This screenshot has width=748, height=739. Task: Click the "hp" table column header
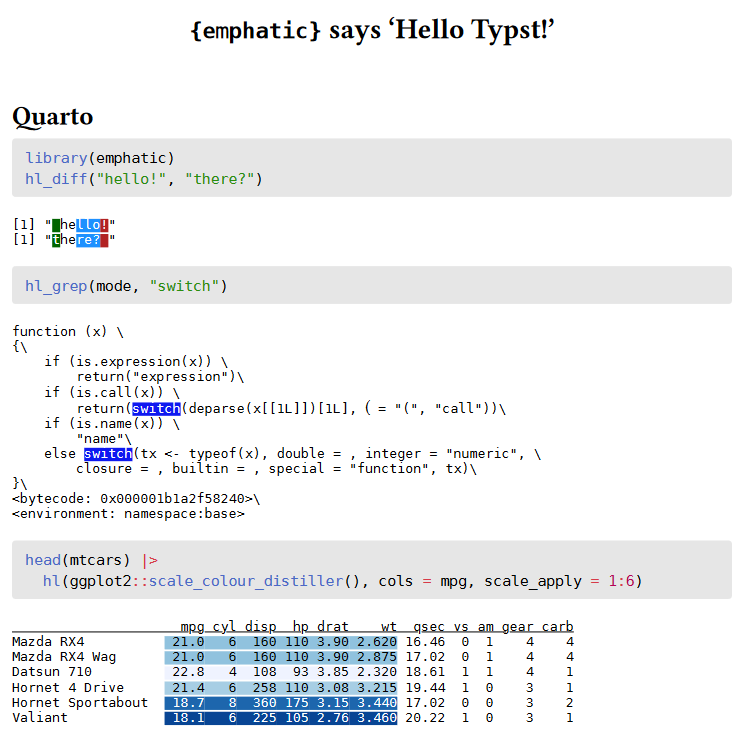coord(301,626)
